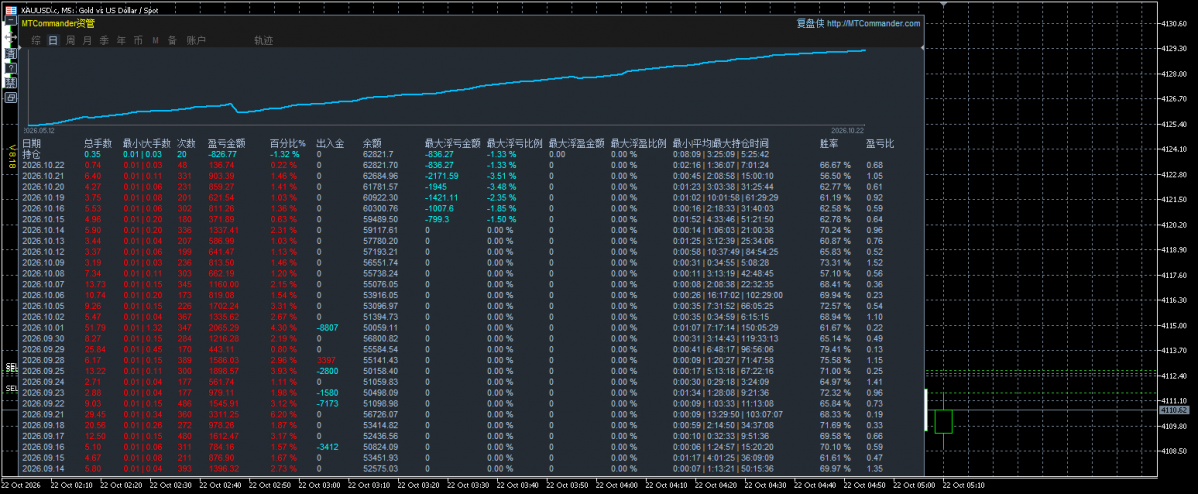The width and height of the screenshot is (1198, 494).
Task: Open the http://MTCommander.com link
Action: click(873, 24)
